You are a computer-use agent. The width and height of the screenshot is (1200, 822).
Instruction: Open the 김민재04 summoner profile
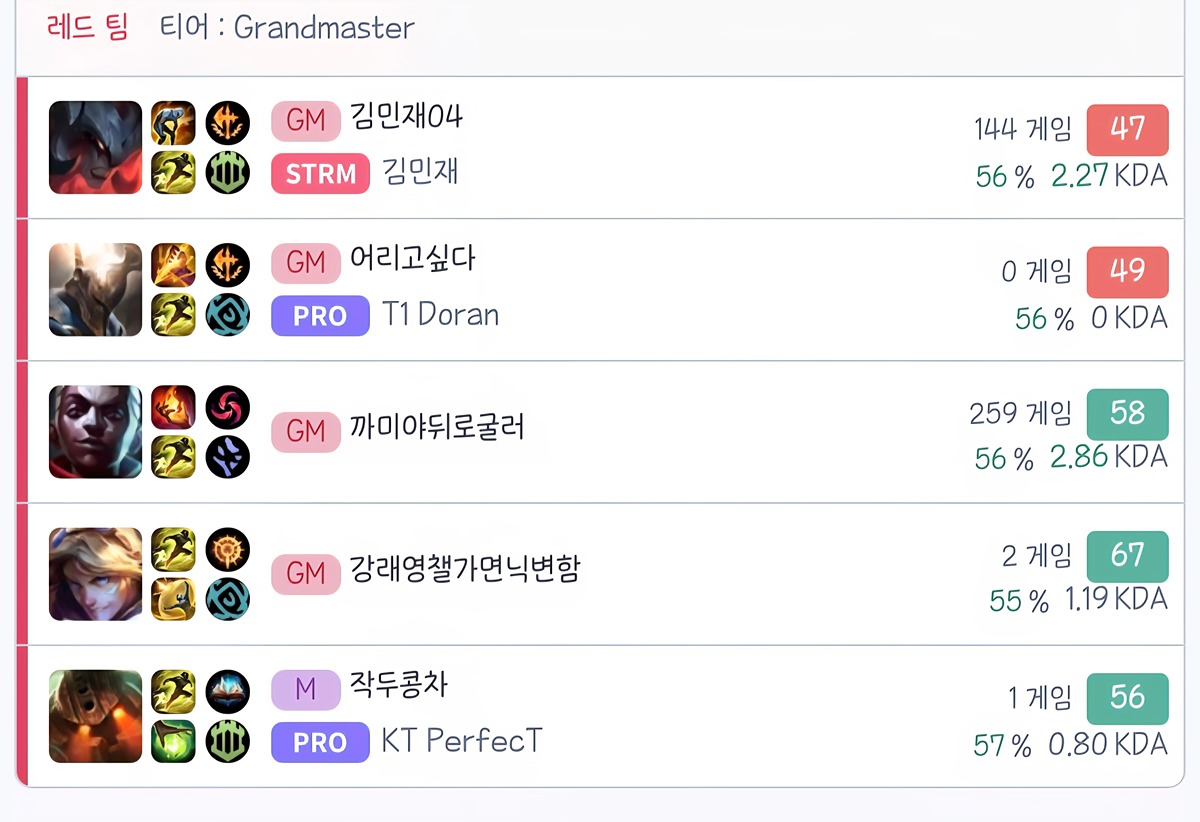406,118
